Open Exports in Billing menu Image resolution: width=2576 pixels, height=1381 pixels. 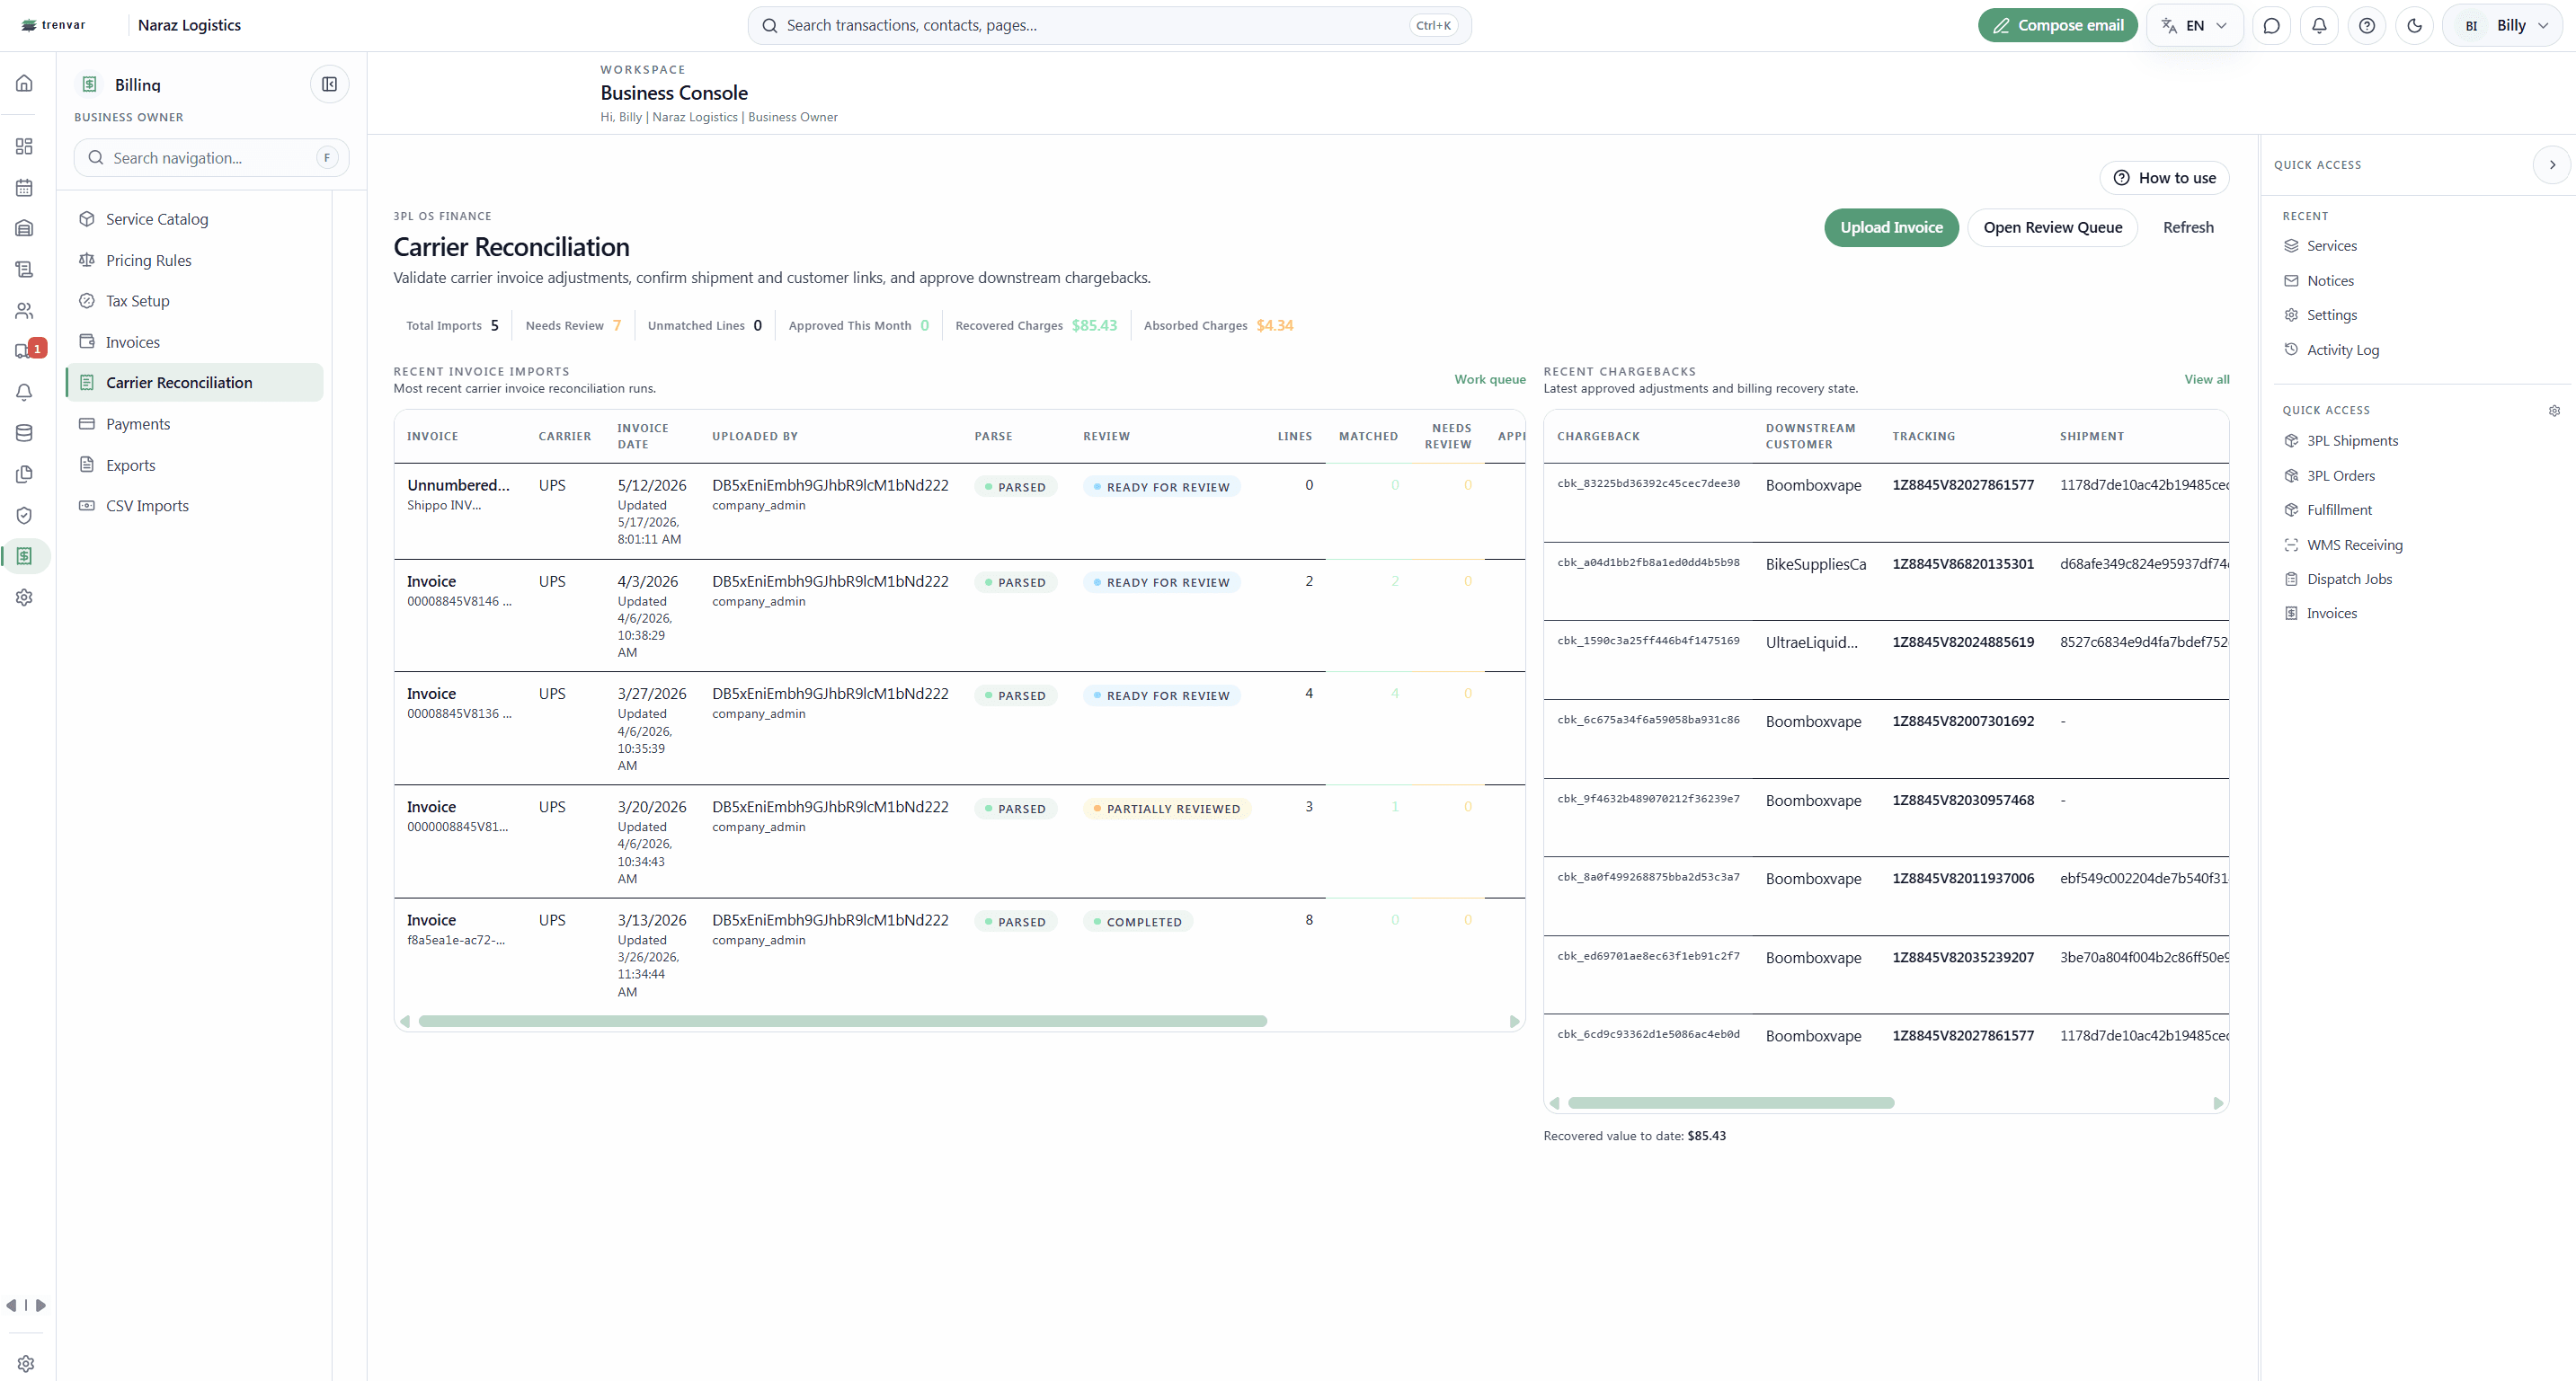(x=195, y=465)
